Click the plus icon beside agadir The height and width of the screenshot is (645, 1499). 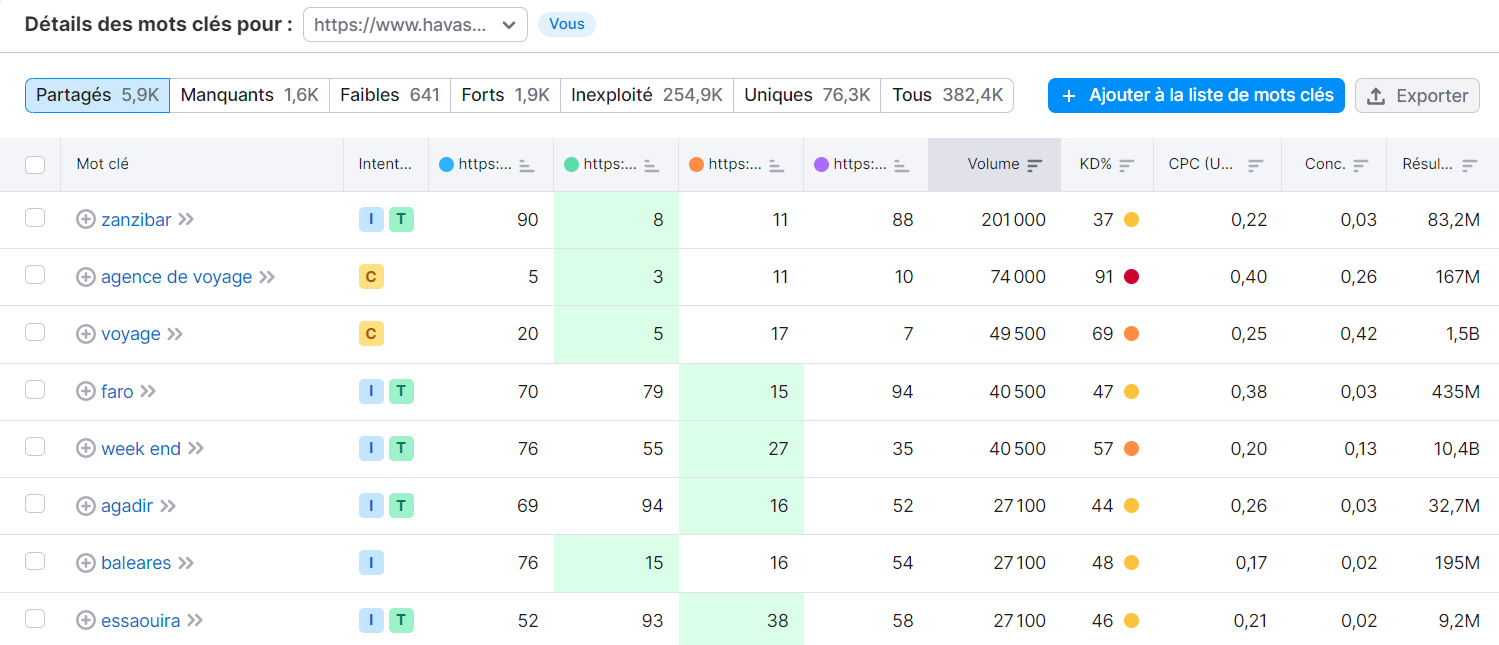(86, 506)
